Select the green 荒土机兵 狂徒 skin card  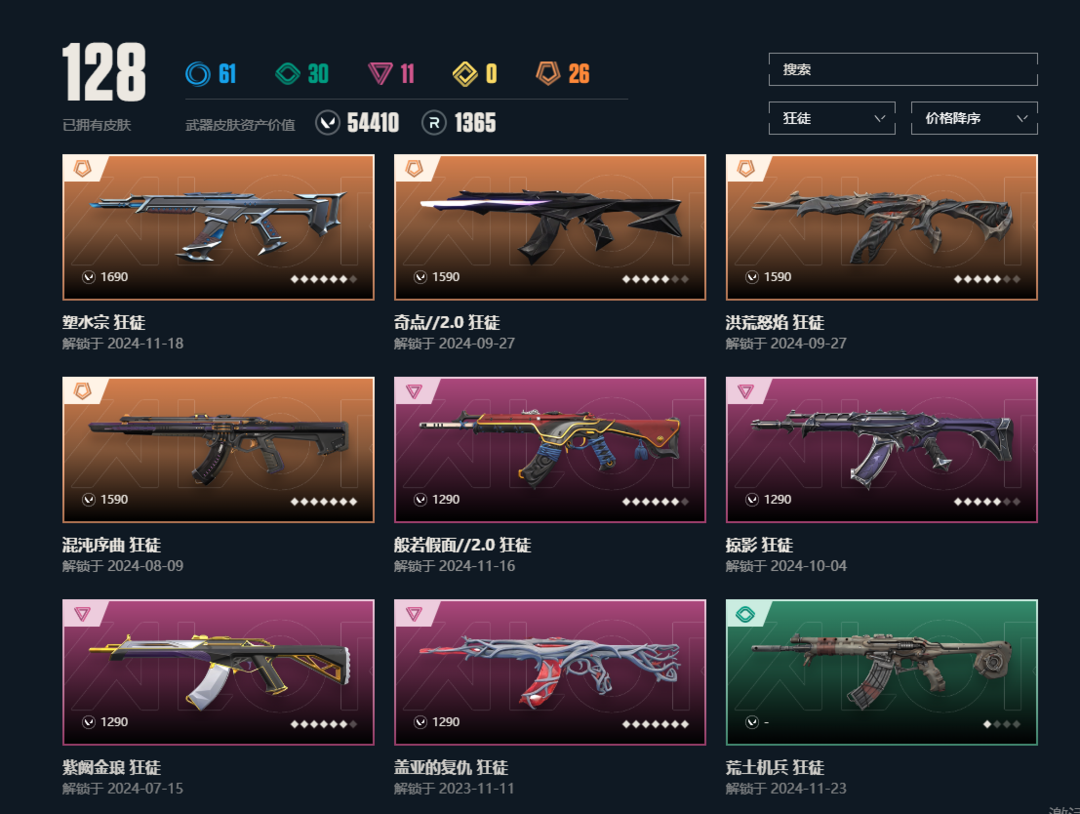point(882,672)
